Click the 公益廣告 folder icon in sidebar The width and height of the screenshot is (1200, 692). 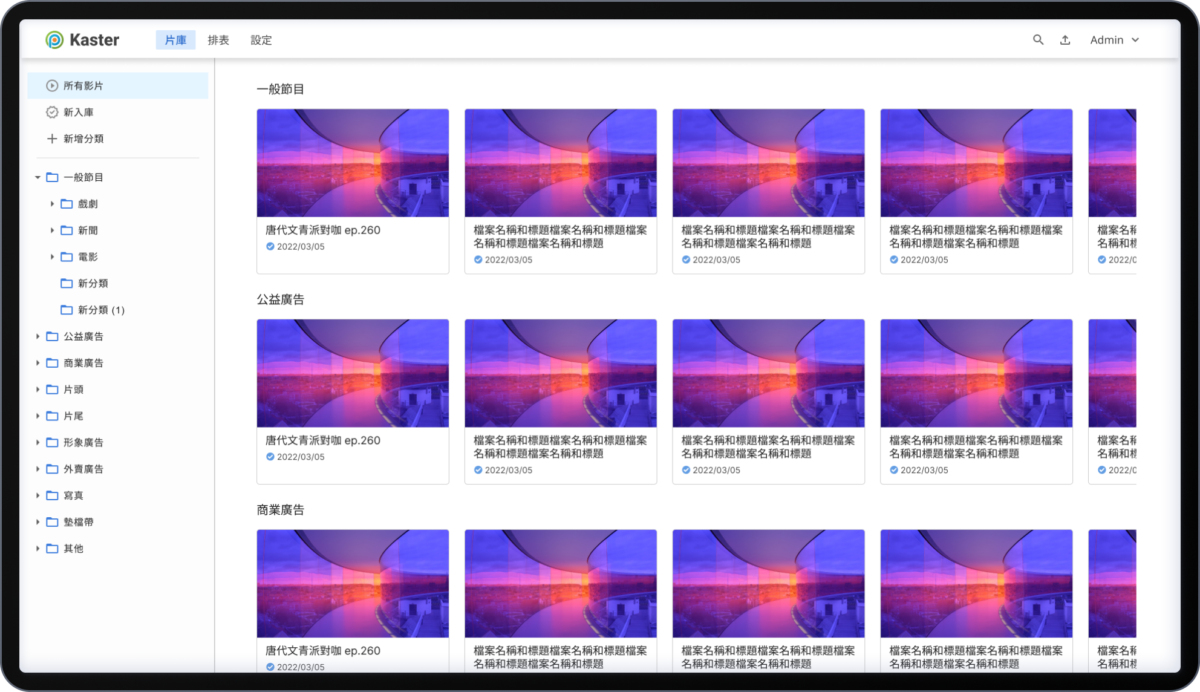(52, 336)
